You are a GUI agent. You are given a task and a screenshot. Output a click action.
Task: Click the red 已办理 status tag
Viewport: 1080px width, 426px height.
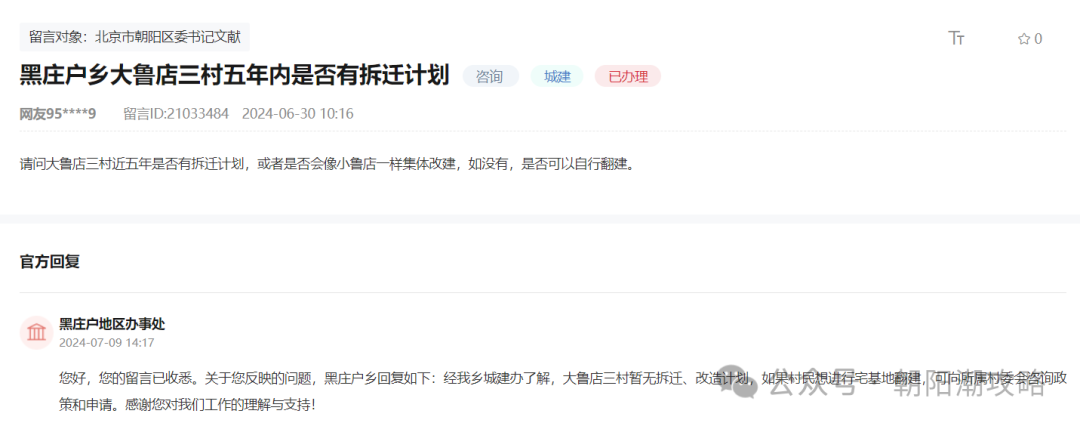tap(627, 76)
